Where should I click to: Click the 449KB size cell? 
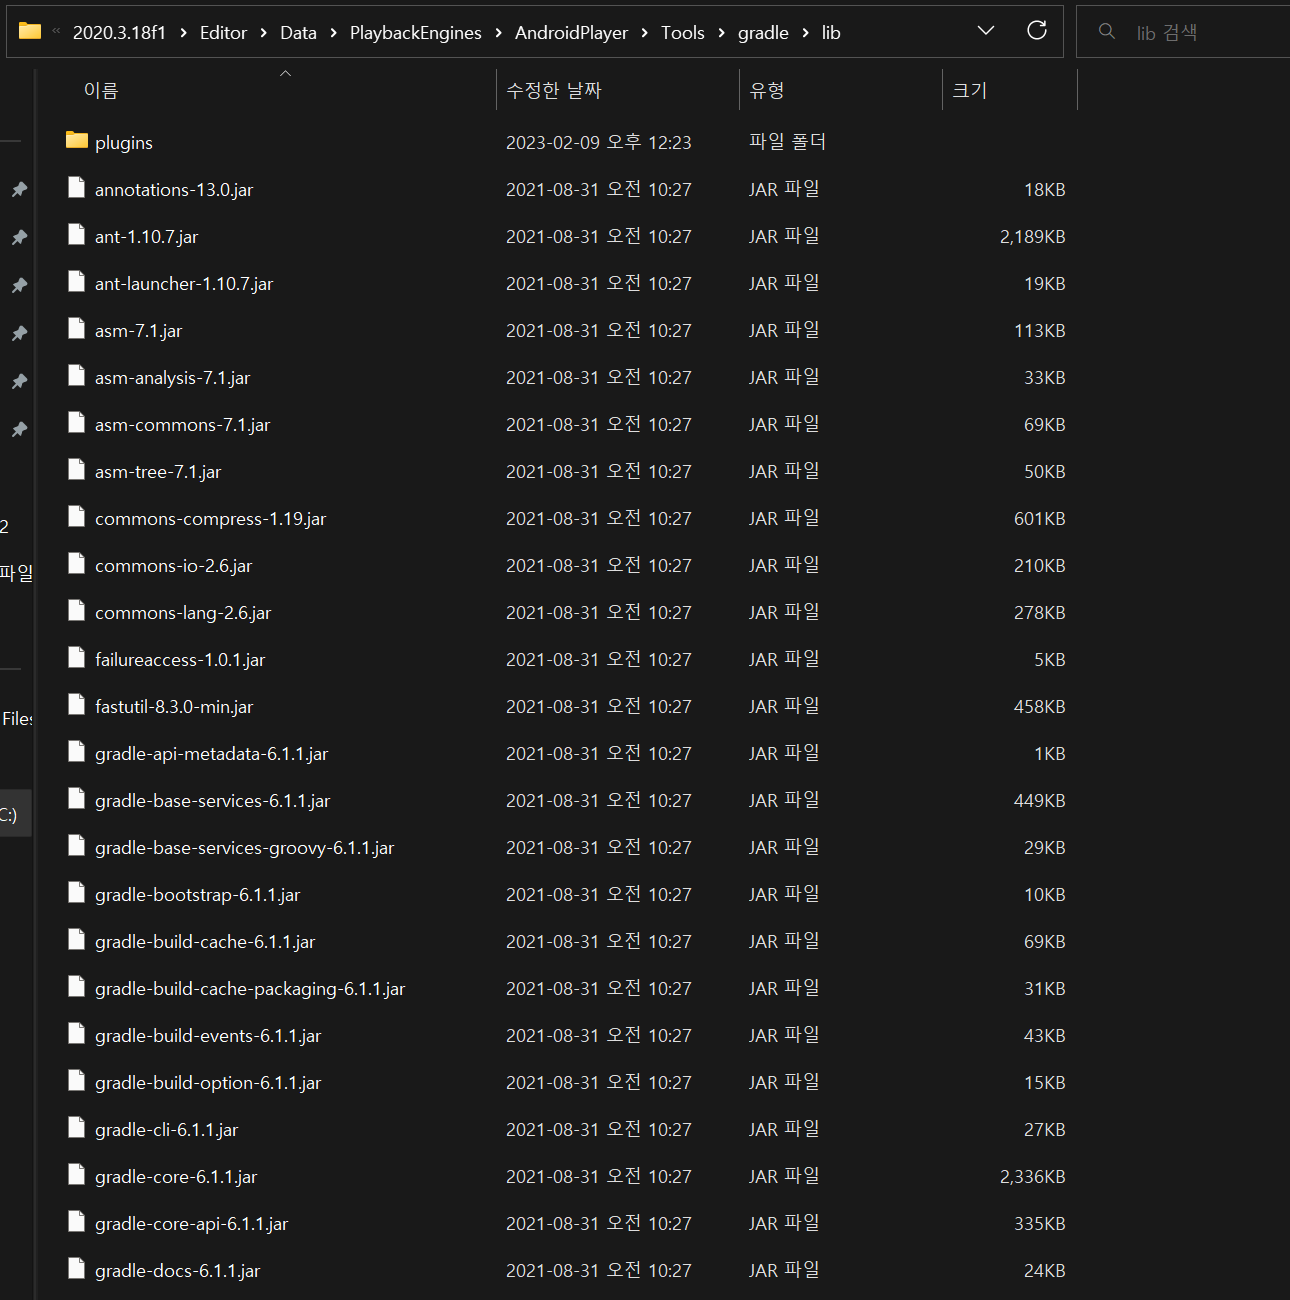pyautogui.click(x=1039, y=801)
